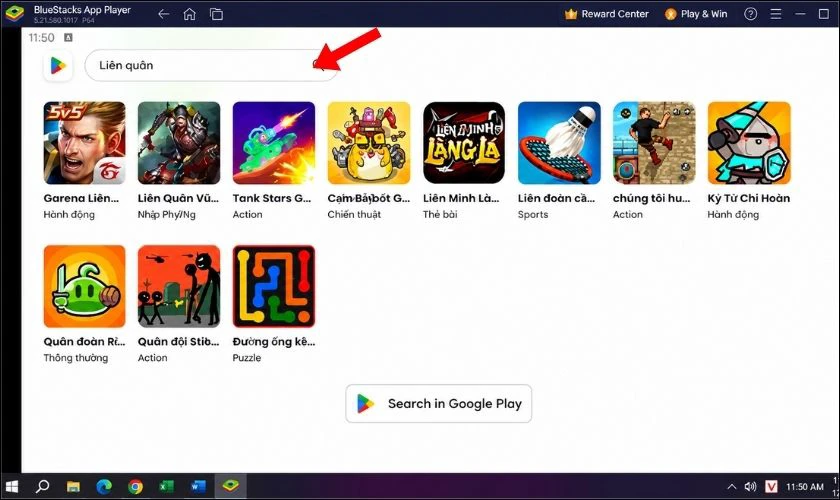This screenshot has height=500, width=840.
Task: Open the help question mark icon
Action: pyautogui.click(x=751, y=14)
